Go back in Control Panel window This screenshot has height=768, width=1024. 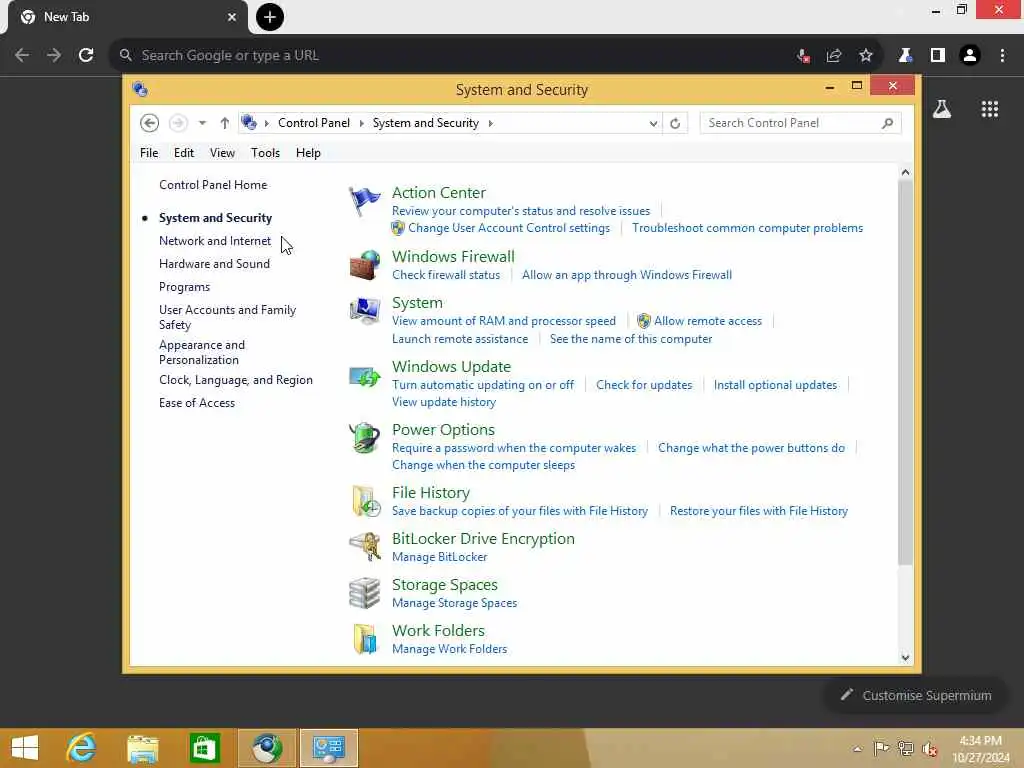tap(150, 123)
